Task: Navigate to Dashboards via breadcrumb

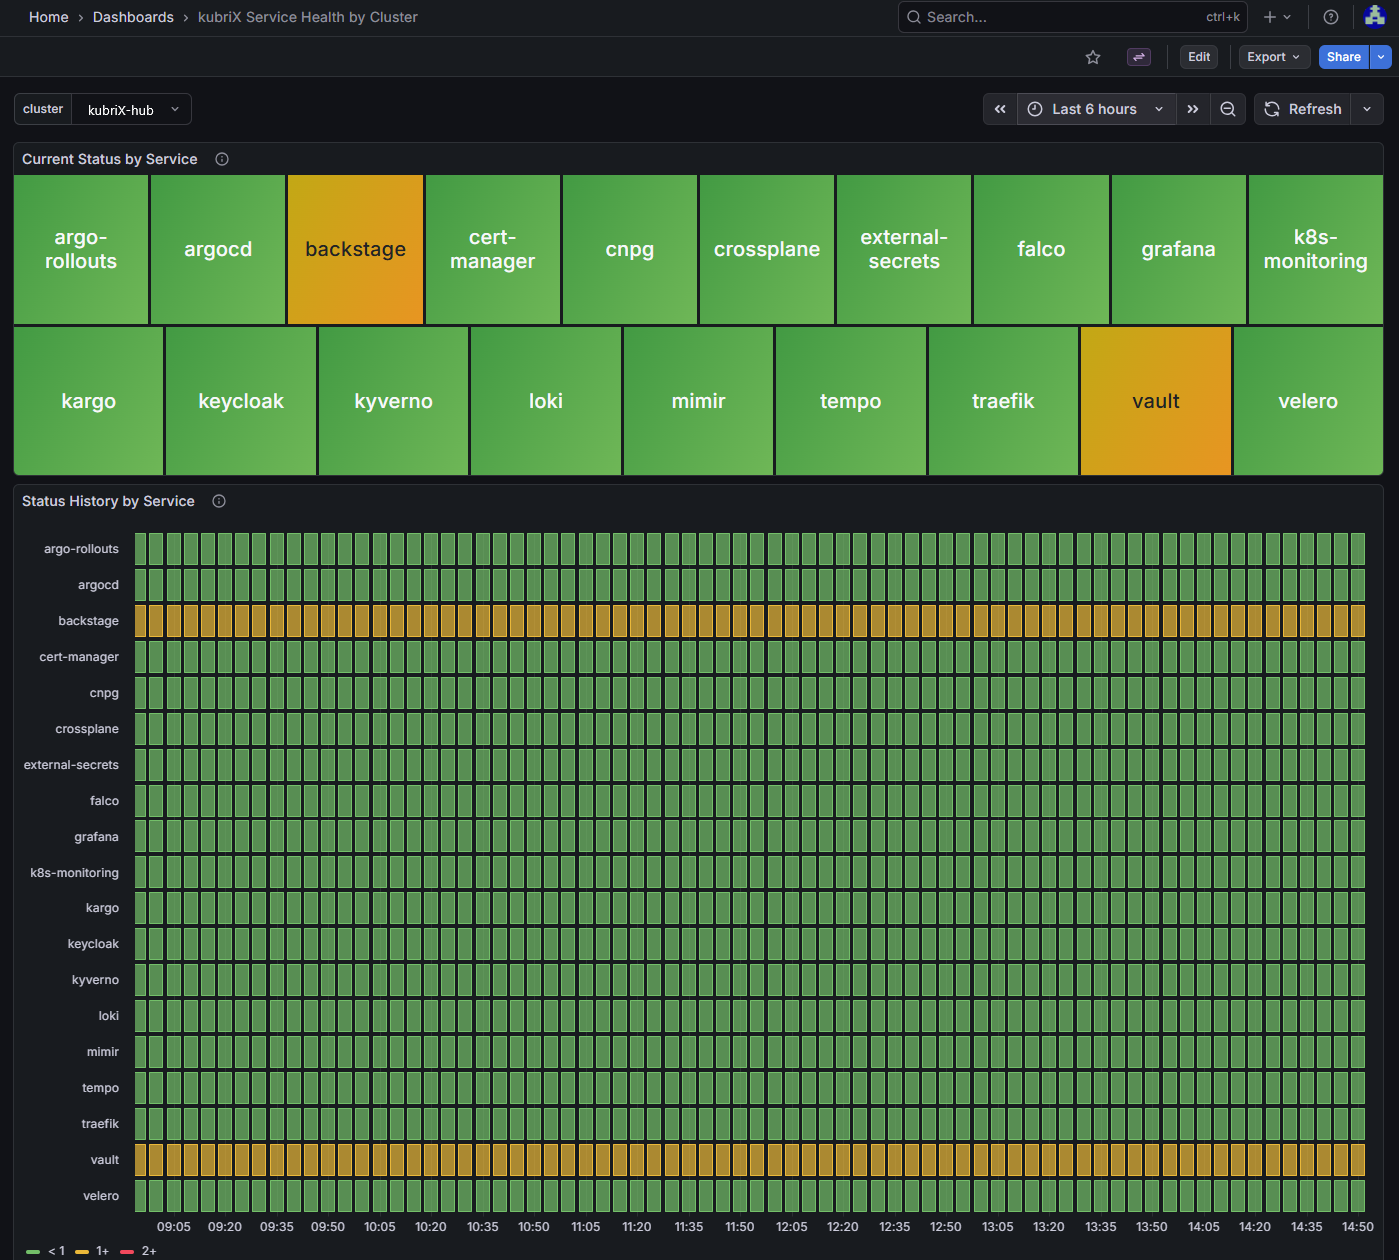Action: [133, 17]
